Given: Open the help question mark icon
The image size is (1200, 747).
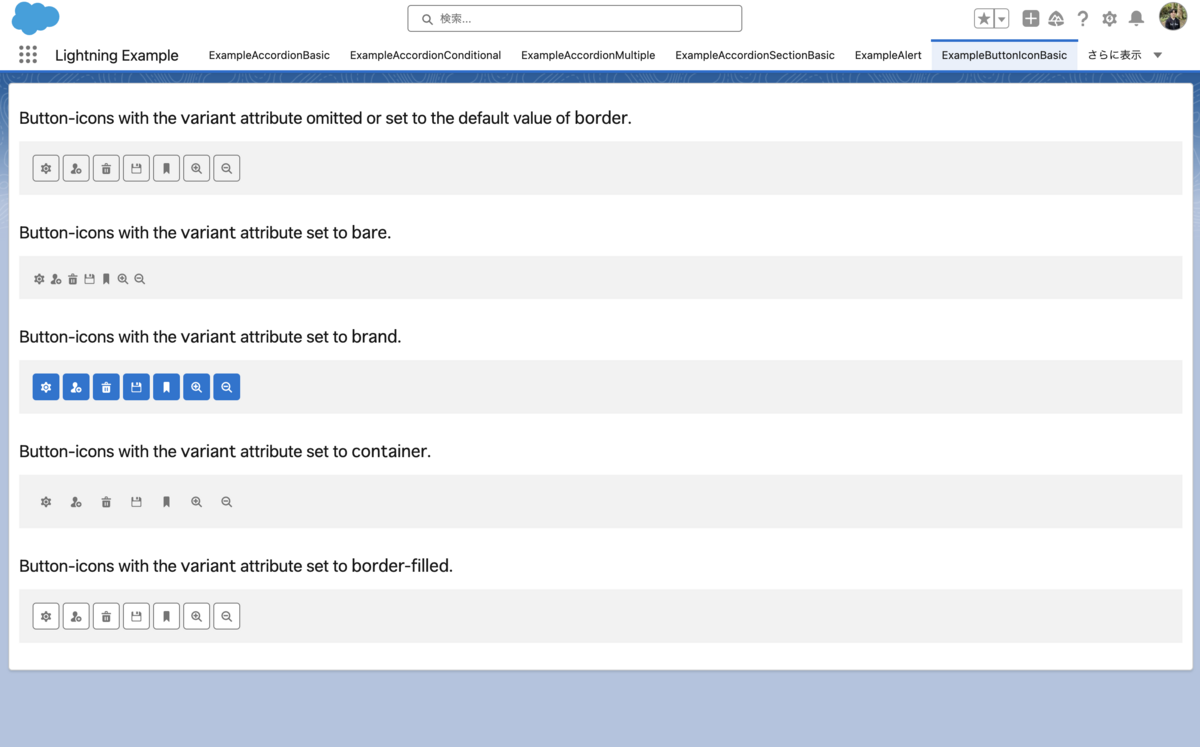Looking at the screenshot, I should (x=1082, y=18).
